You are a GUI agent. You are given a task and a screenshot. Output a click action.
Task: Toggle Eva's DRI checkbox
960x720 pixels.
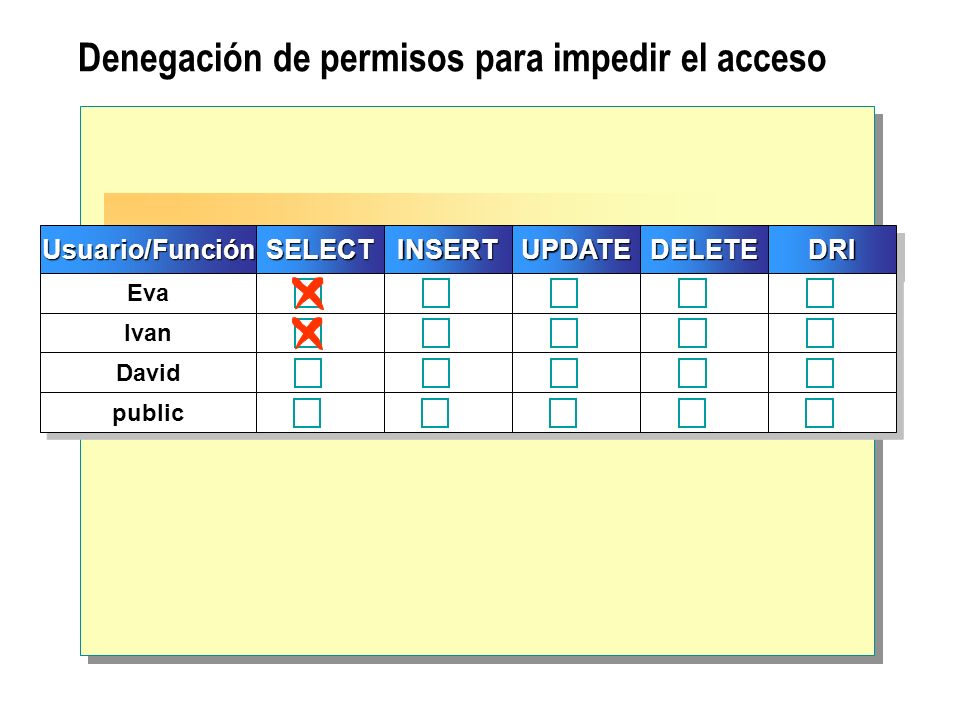pos(820,293)
